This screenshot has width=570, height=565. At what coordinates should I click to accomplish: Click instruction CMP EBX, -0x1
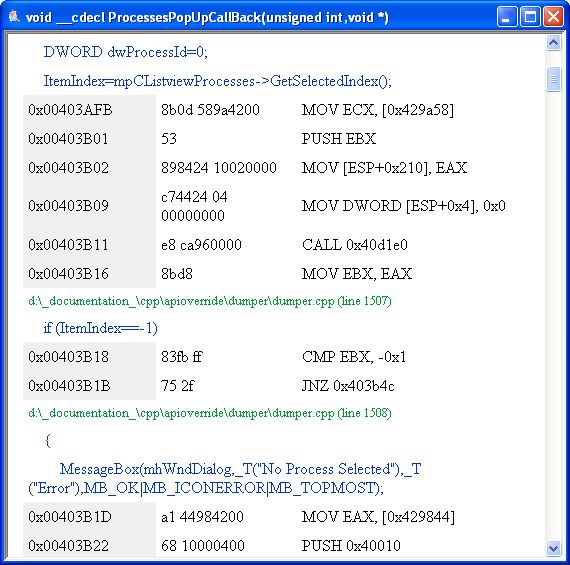click(x=354, y=357)
